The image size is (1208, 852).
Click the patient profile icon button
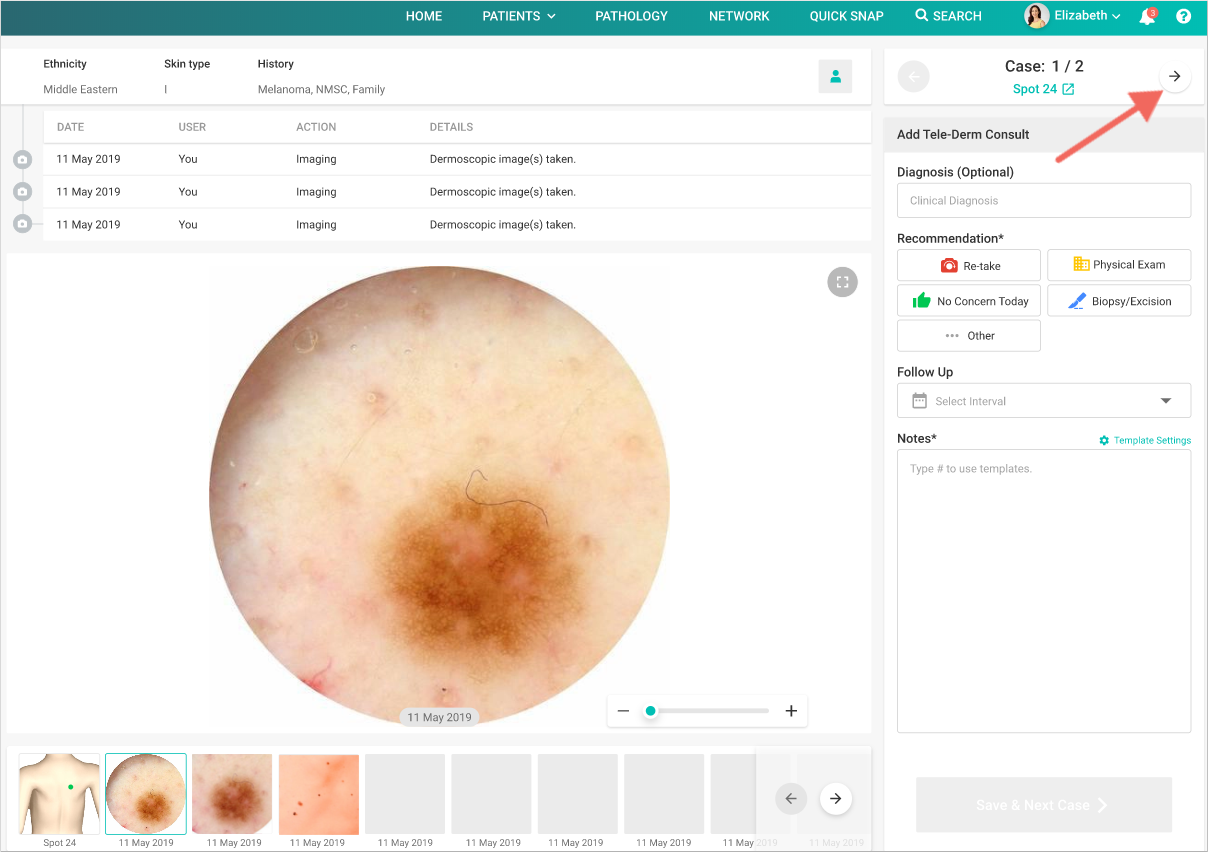tap(835, 76)
